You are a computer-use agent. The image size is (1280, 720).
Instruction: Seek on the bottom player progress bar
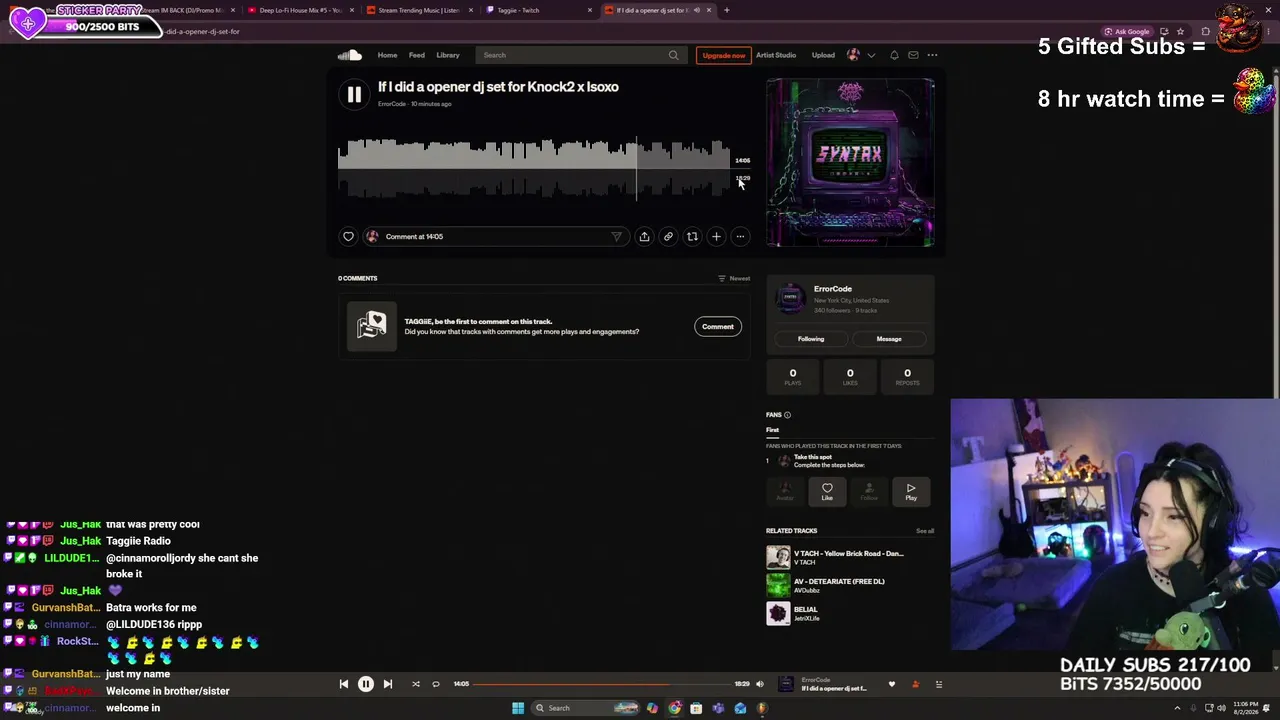coord(602,684)
